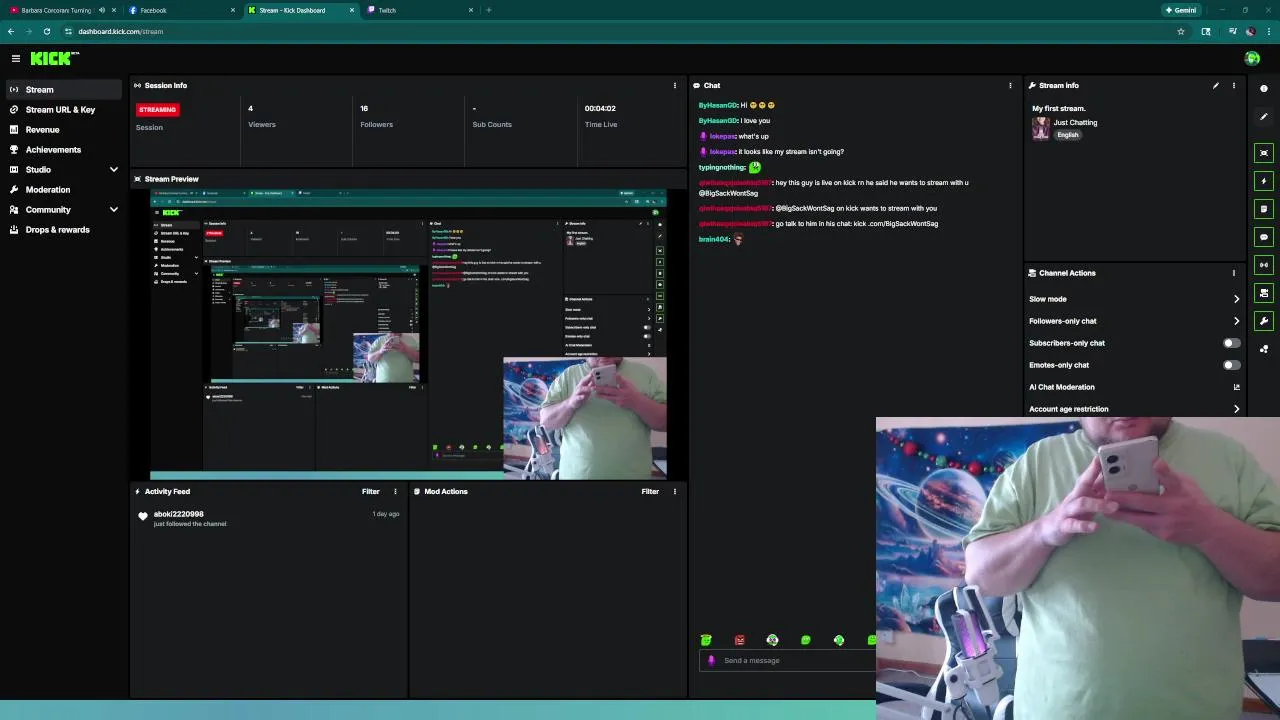Toggle the wrench widget icon in right rail
The height and width of the screenshot is (720, 1280).
(1264, 321)
